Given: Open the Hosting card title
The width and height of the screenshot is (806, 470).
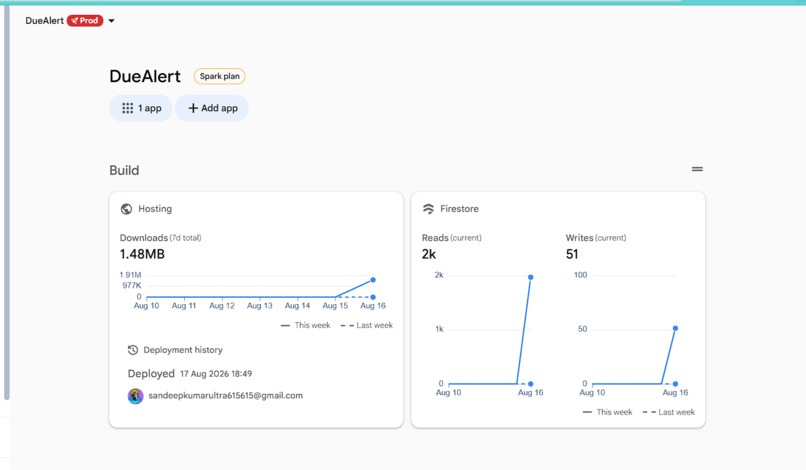Looking at the screenshot, I should pyautogui.click(x=155, y=209).
